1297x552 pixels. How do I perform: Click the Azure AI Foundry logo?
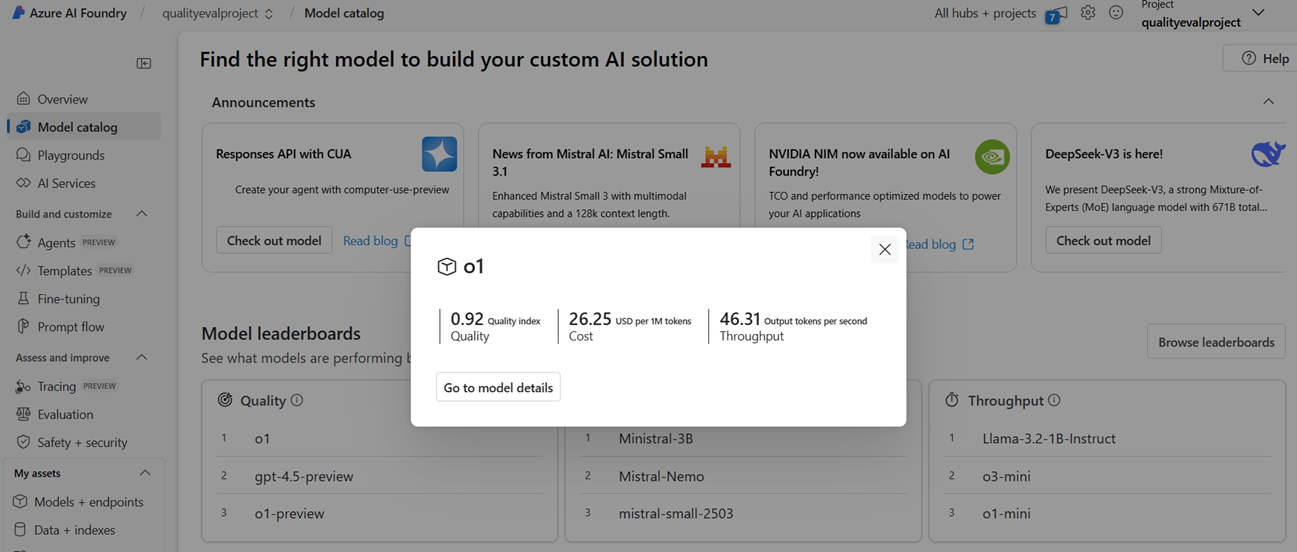pos(18,13)
